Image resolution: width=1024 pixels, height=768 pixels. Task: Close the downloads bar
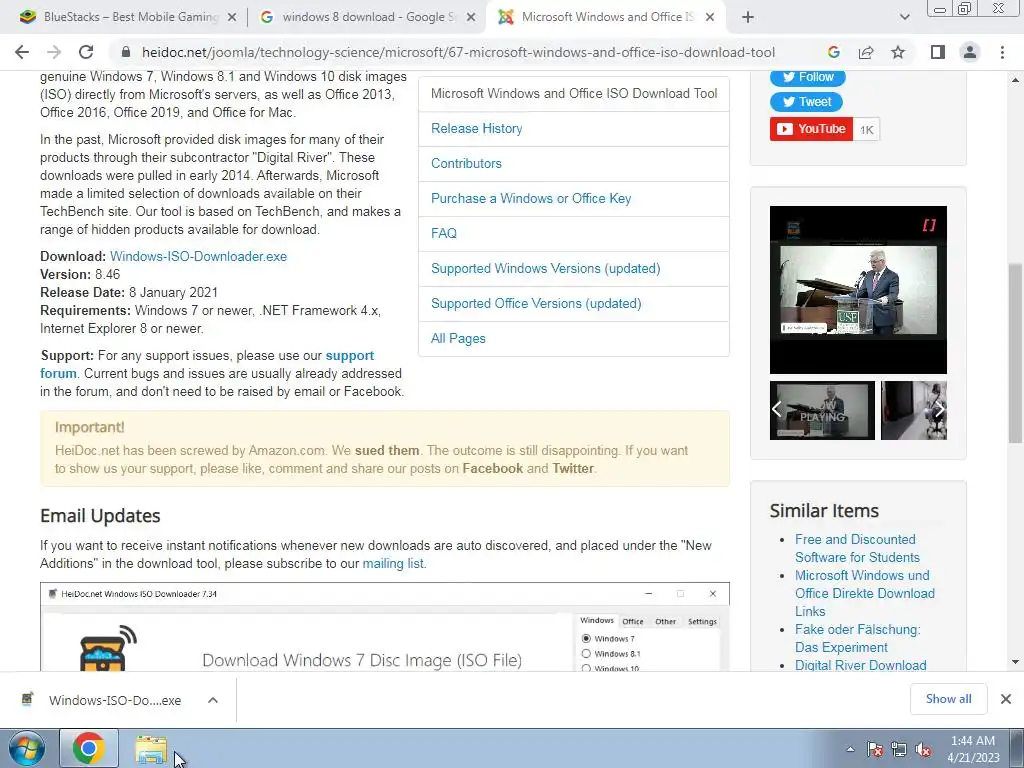[1006, 699]
